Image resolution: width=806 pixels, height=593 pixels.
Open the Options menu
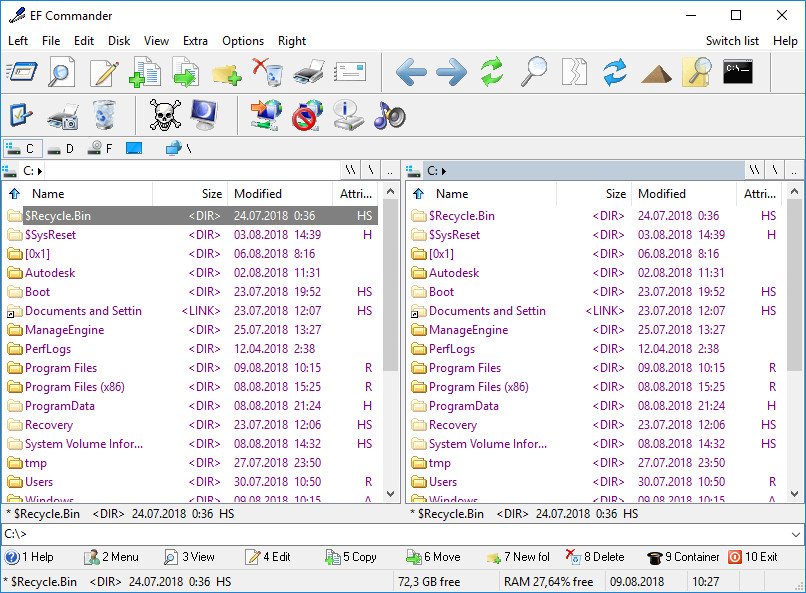pos(242,41)
